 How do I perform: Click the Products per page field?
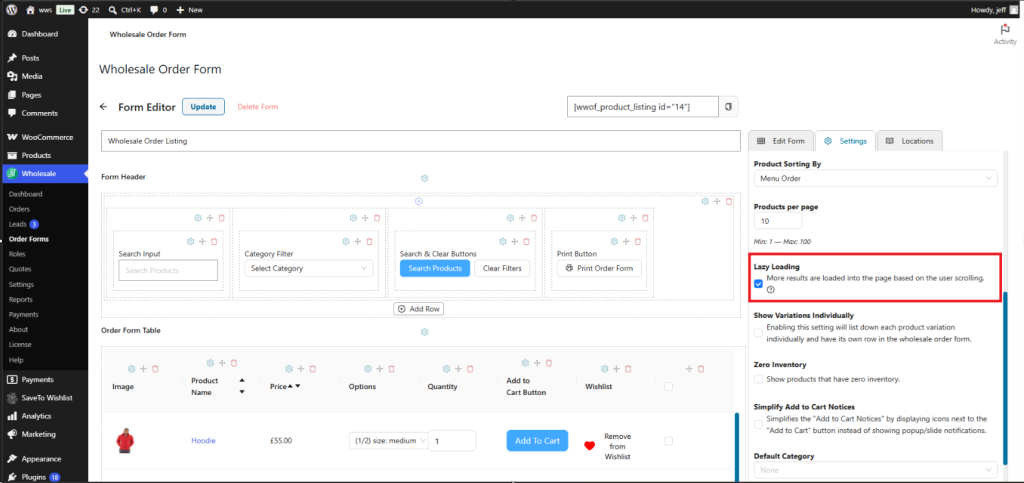[778, 221]
